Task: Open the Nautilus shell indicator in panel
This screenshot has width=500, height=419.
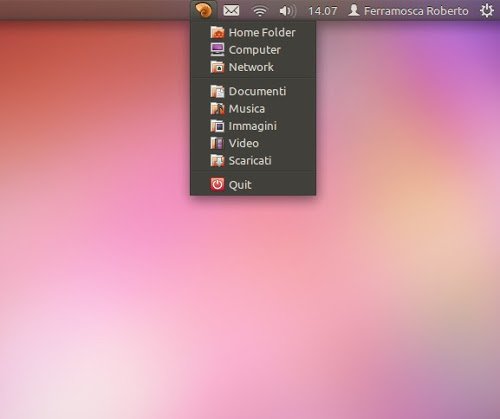Action: point(204,10)
